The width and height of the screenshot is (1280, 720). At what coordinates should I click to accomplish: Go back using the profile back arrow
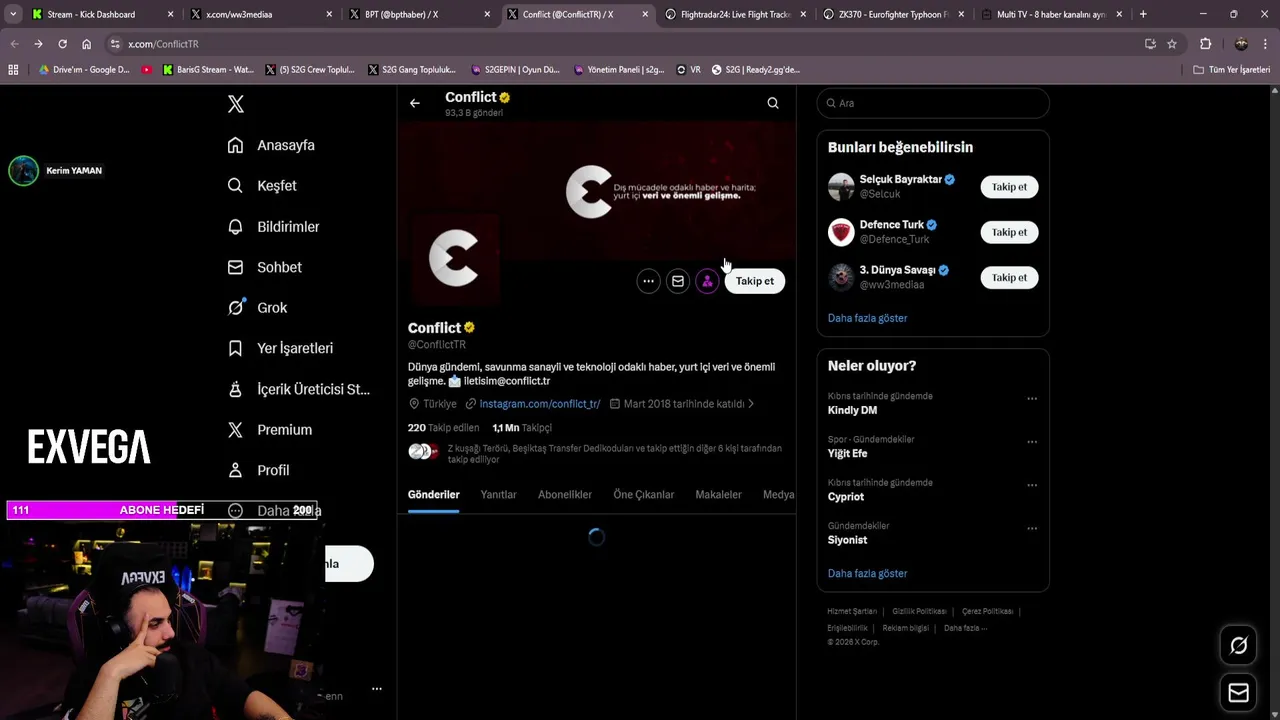(x=414, y=103)
